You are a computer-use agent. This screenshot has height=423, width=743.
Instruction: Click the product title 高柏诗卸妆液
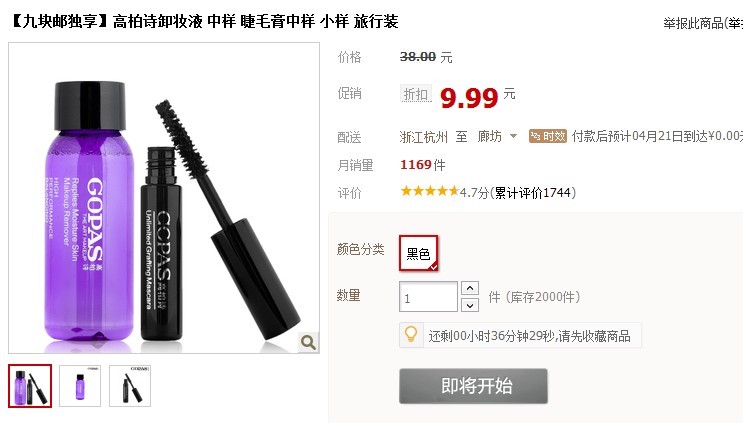(x=158, y=21)
